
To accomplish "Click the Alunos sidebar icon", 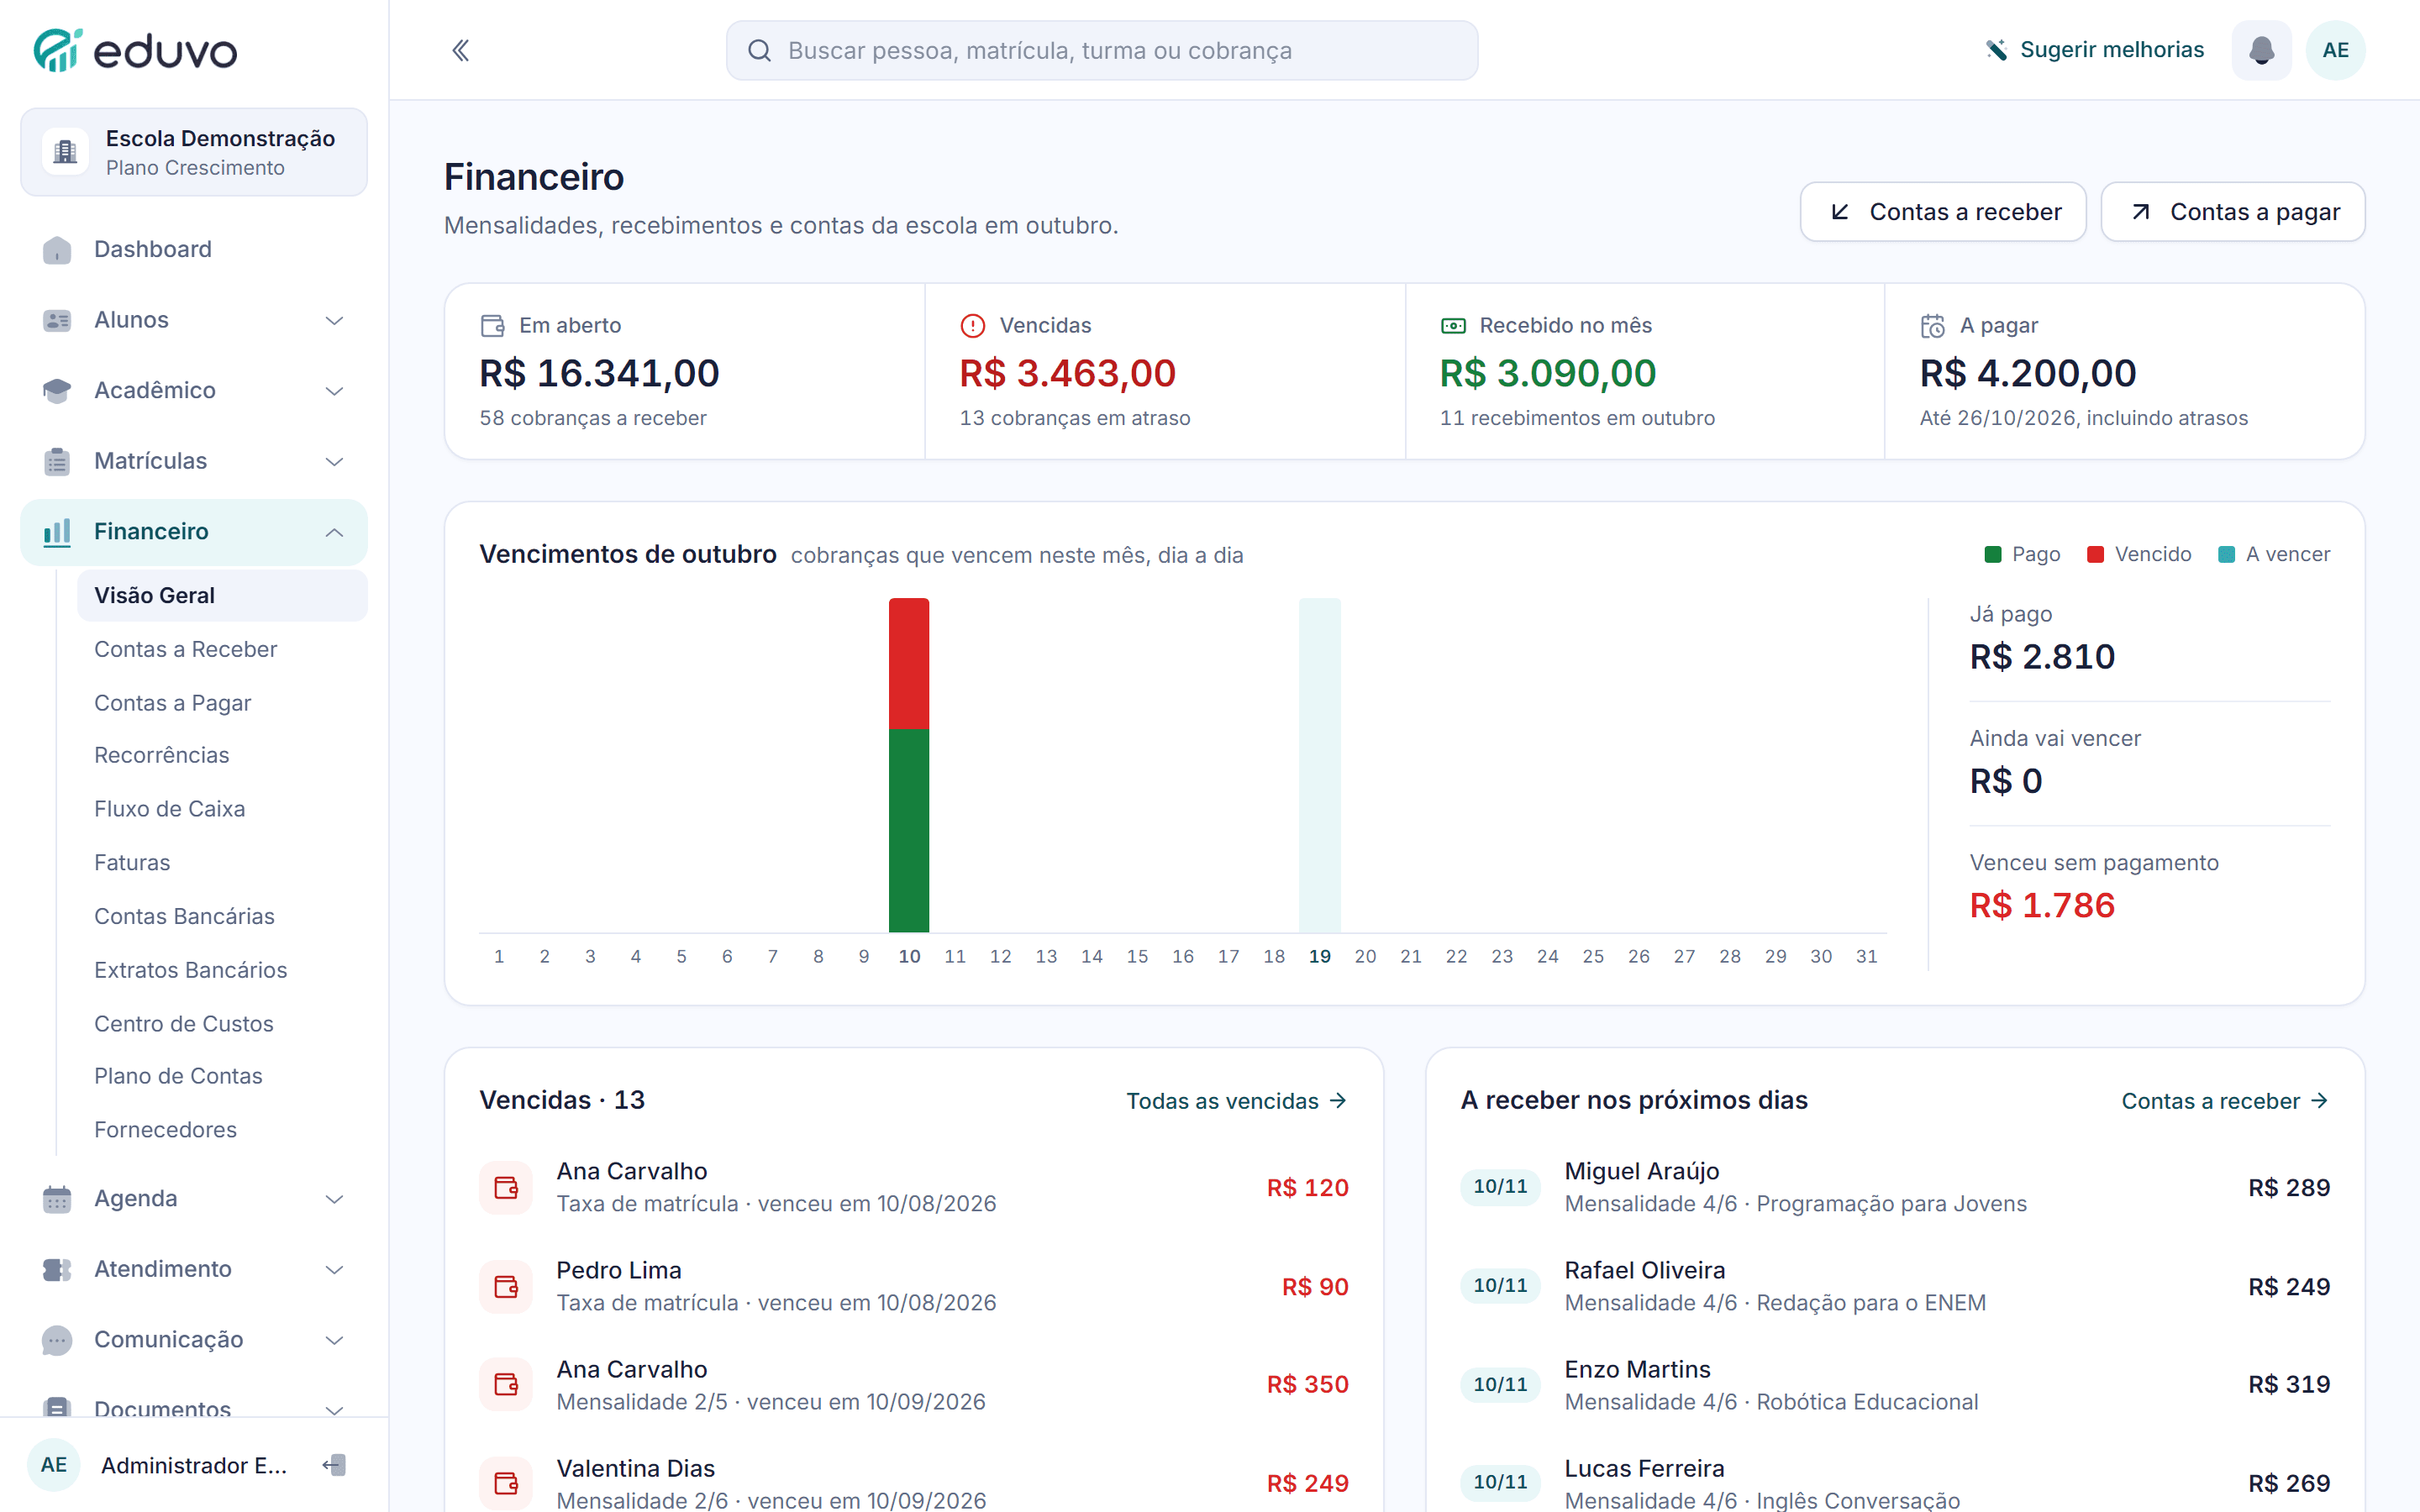I will coord(57,320).
